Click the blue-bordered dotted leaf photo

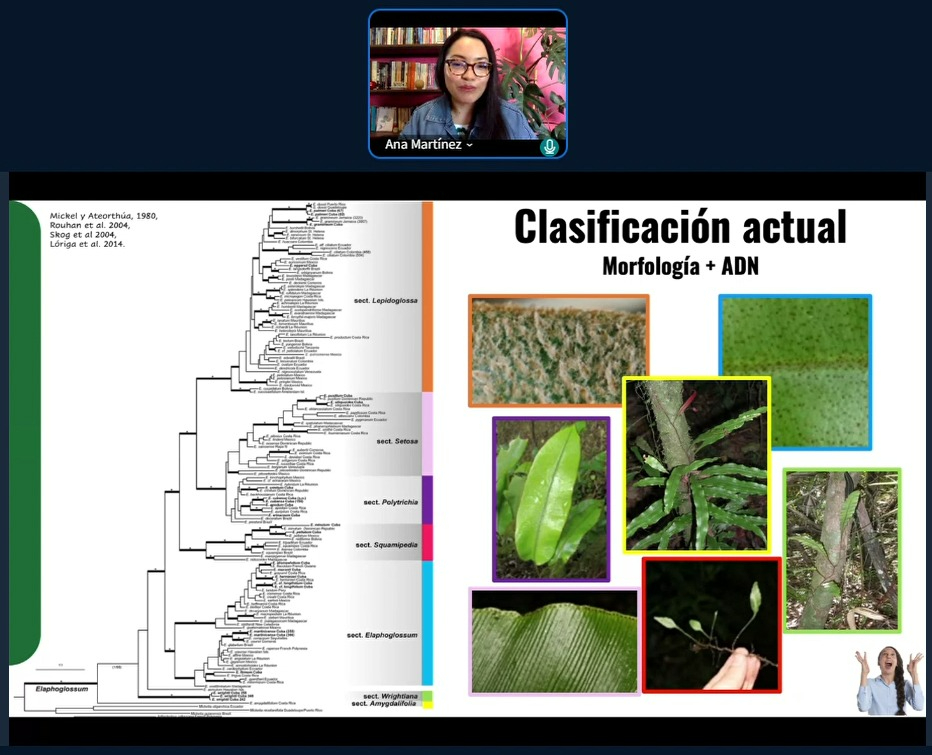click(795, 372)
